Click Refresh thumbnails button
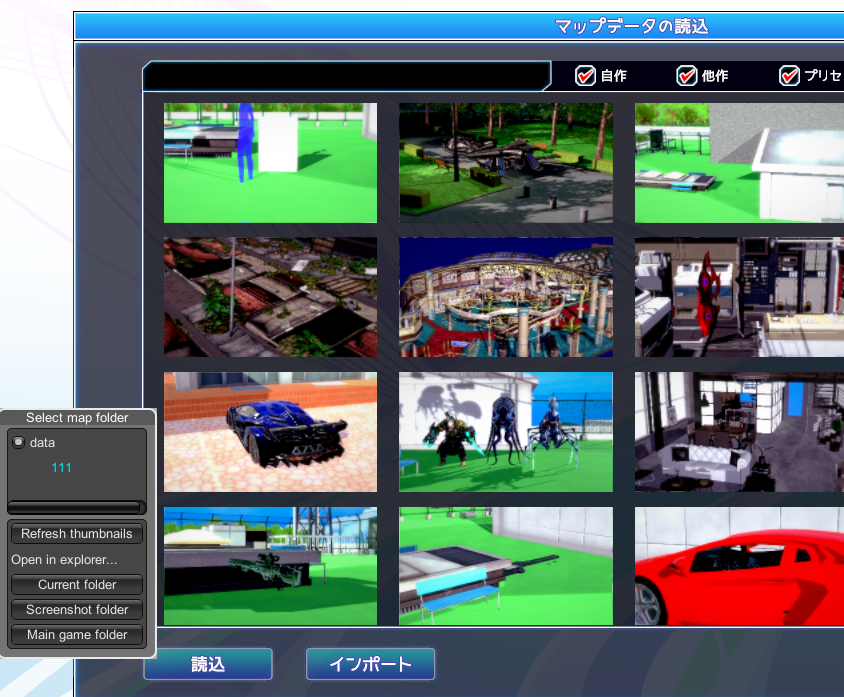844x697 pixels. [77, 534]
